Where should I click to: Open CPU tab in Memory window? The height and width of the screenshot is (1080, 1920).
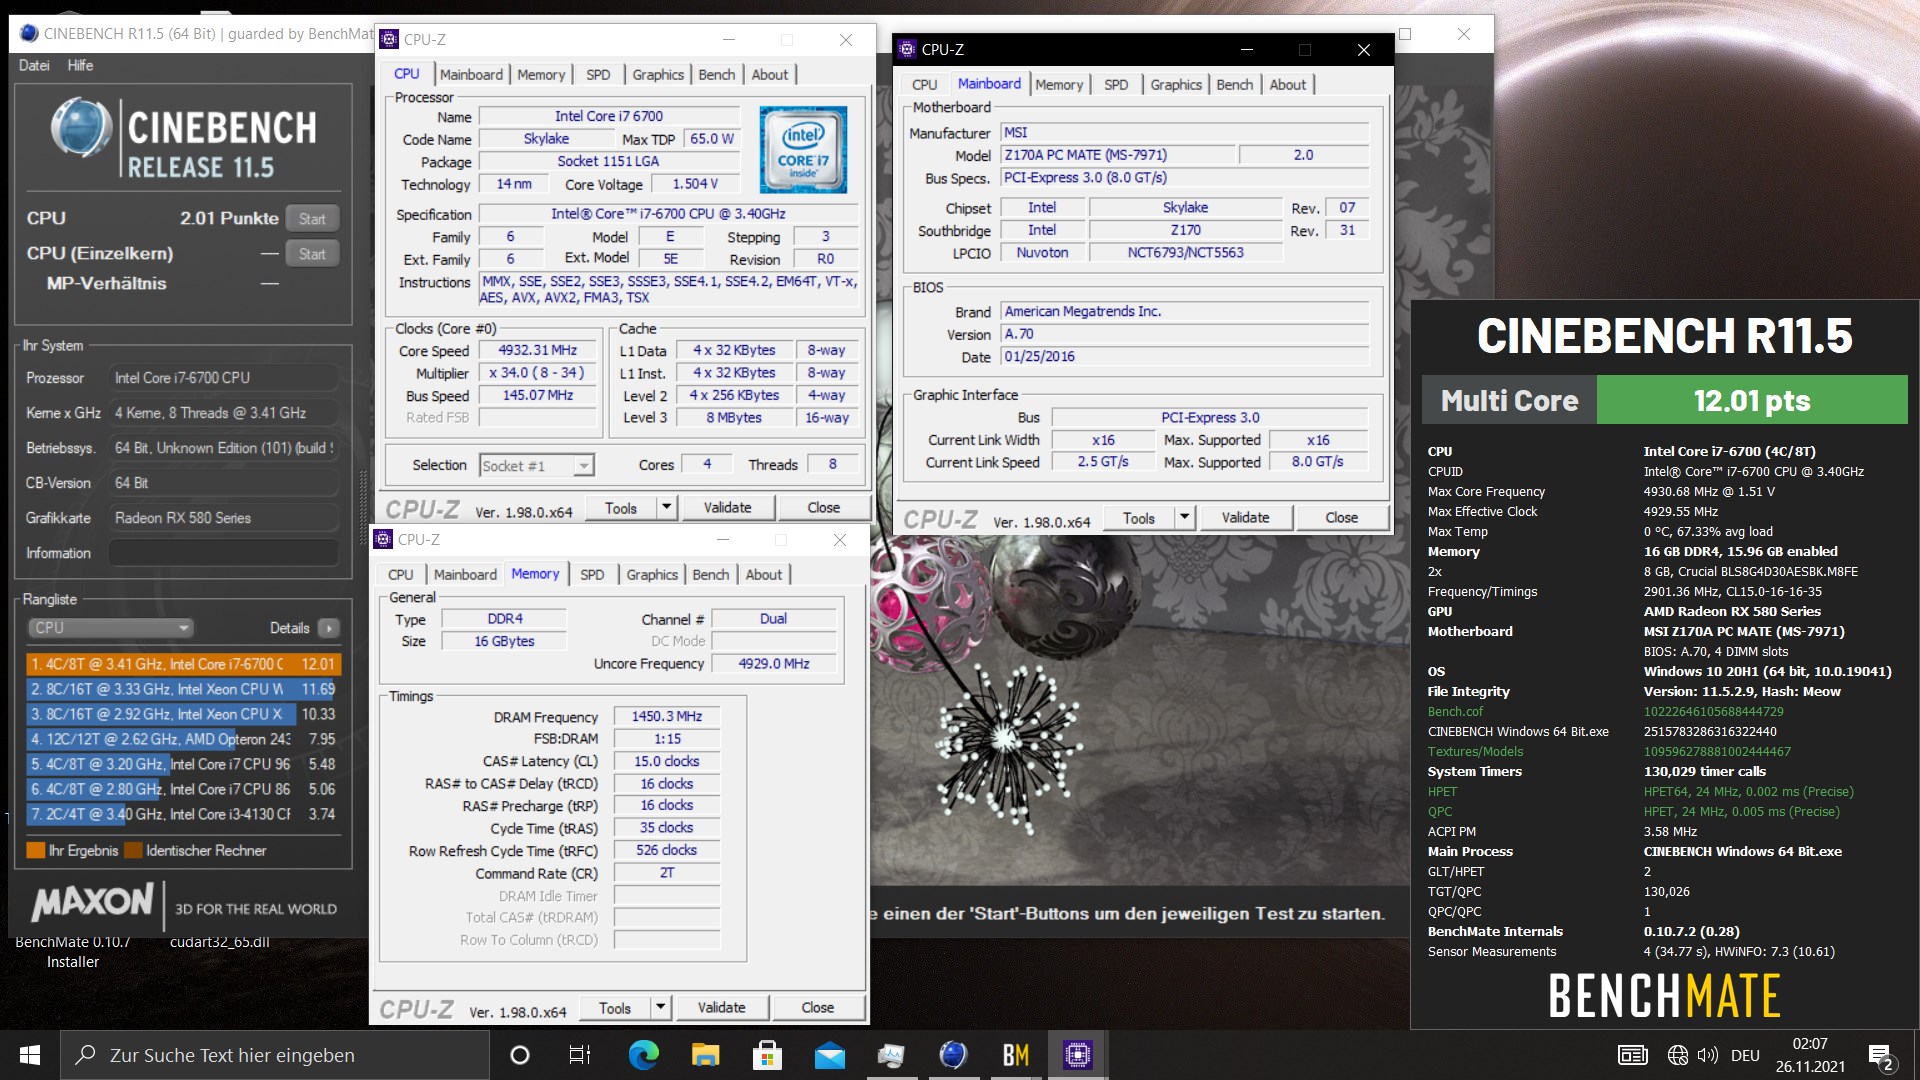tap(400, 575)
